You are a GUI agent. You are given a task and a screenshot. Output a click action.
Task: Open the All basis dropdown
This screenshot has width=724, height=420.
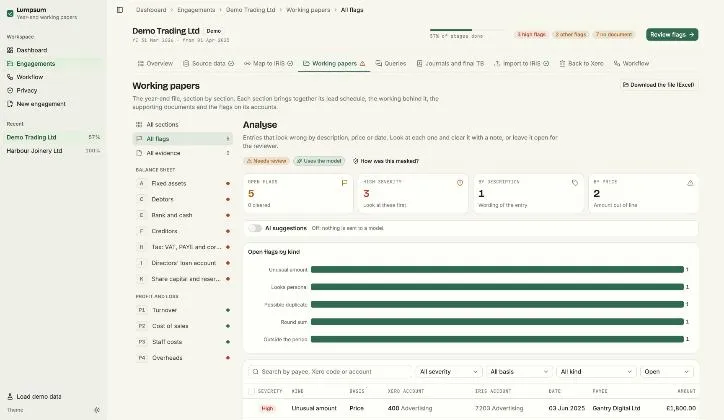coord(519,372)
